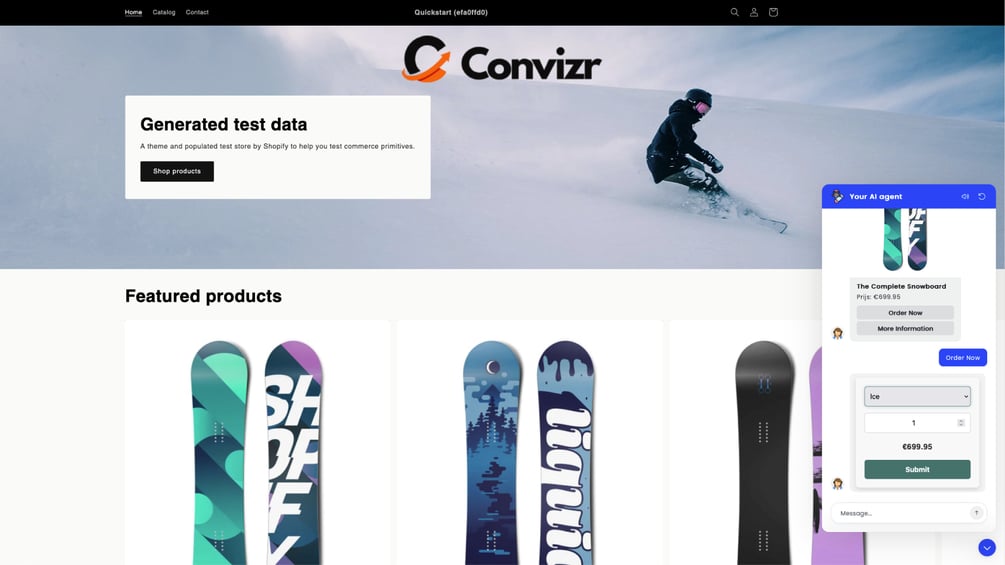Open the Ice variant dropdown
This screenshot has height=565, width=1005.
[x=917, y=397]
